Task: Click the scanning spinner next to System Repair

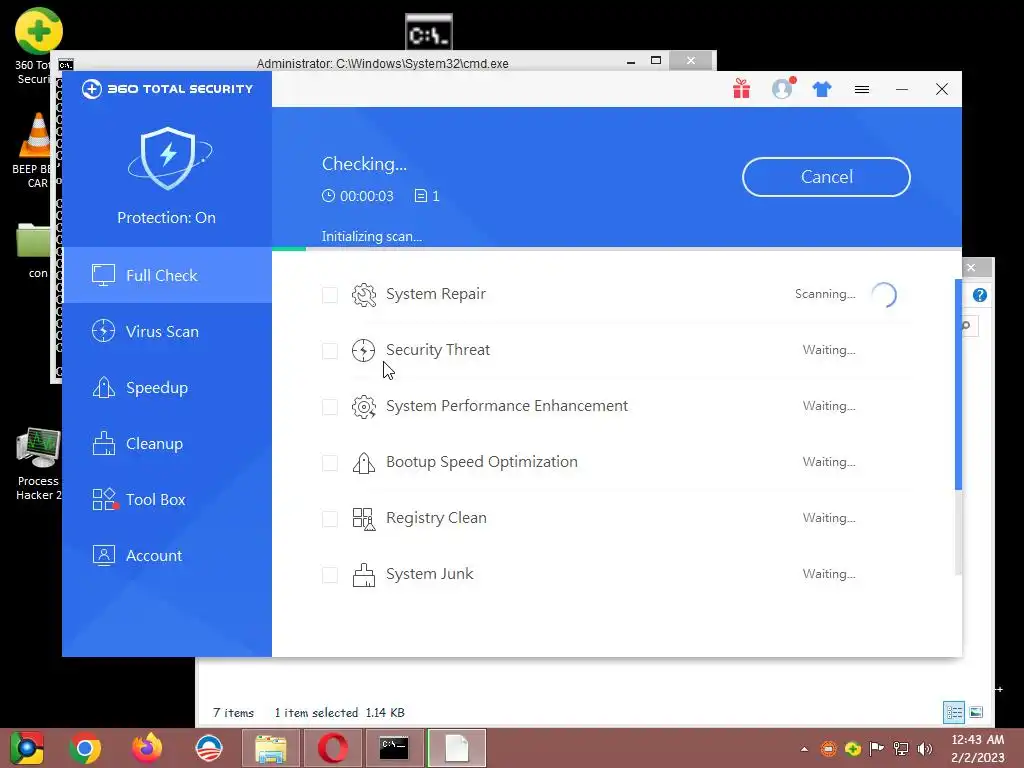Action: pos(884,295)
